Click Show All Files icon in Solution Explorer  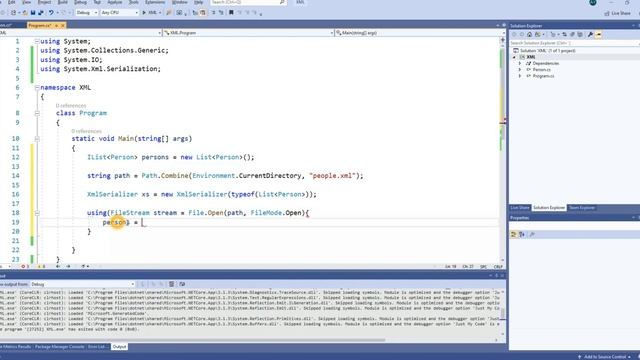[x=580, y=35]
